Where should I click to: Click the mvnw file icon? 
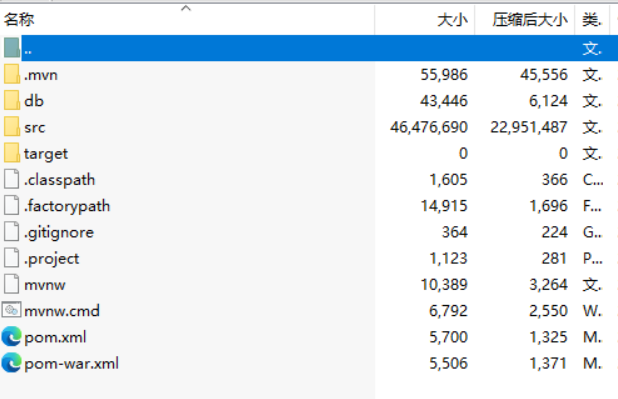point(11,284)
